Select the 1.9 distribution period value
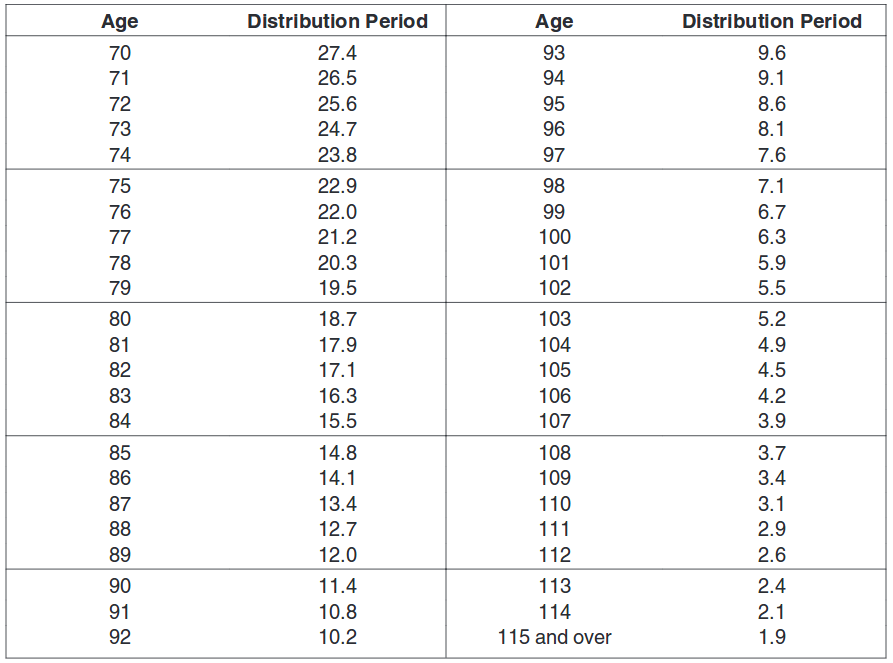893x663 pixels. click(772, 636)
